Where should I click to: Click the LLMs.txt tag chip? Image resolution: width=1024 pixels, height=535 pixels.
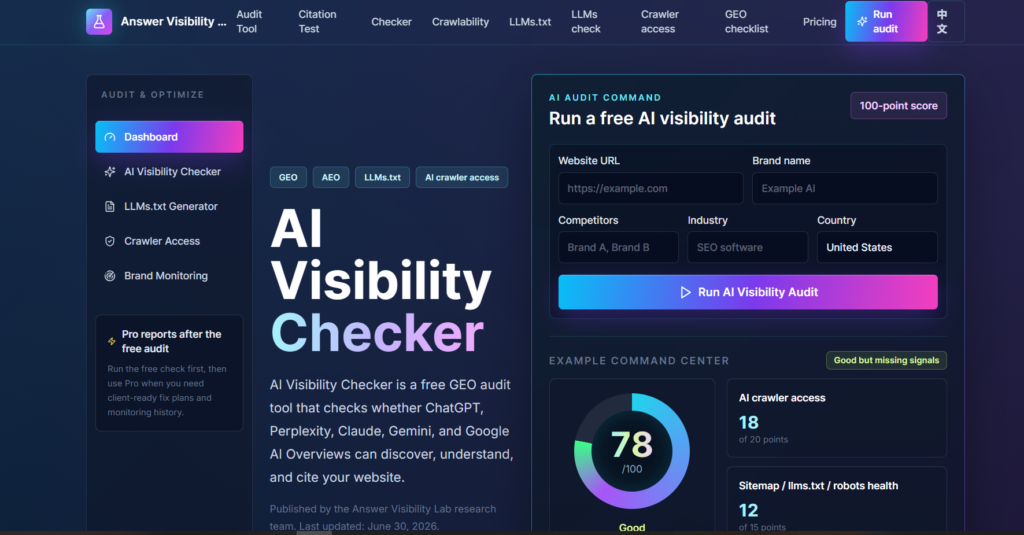click(x=382, y=177)
